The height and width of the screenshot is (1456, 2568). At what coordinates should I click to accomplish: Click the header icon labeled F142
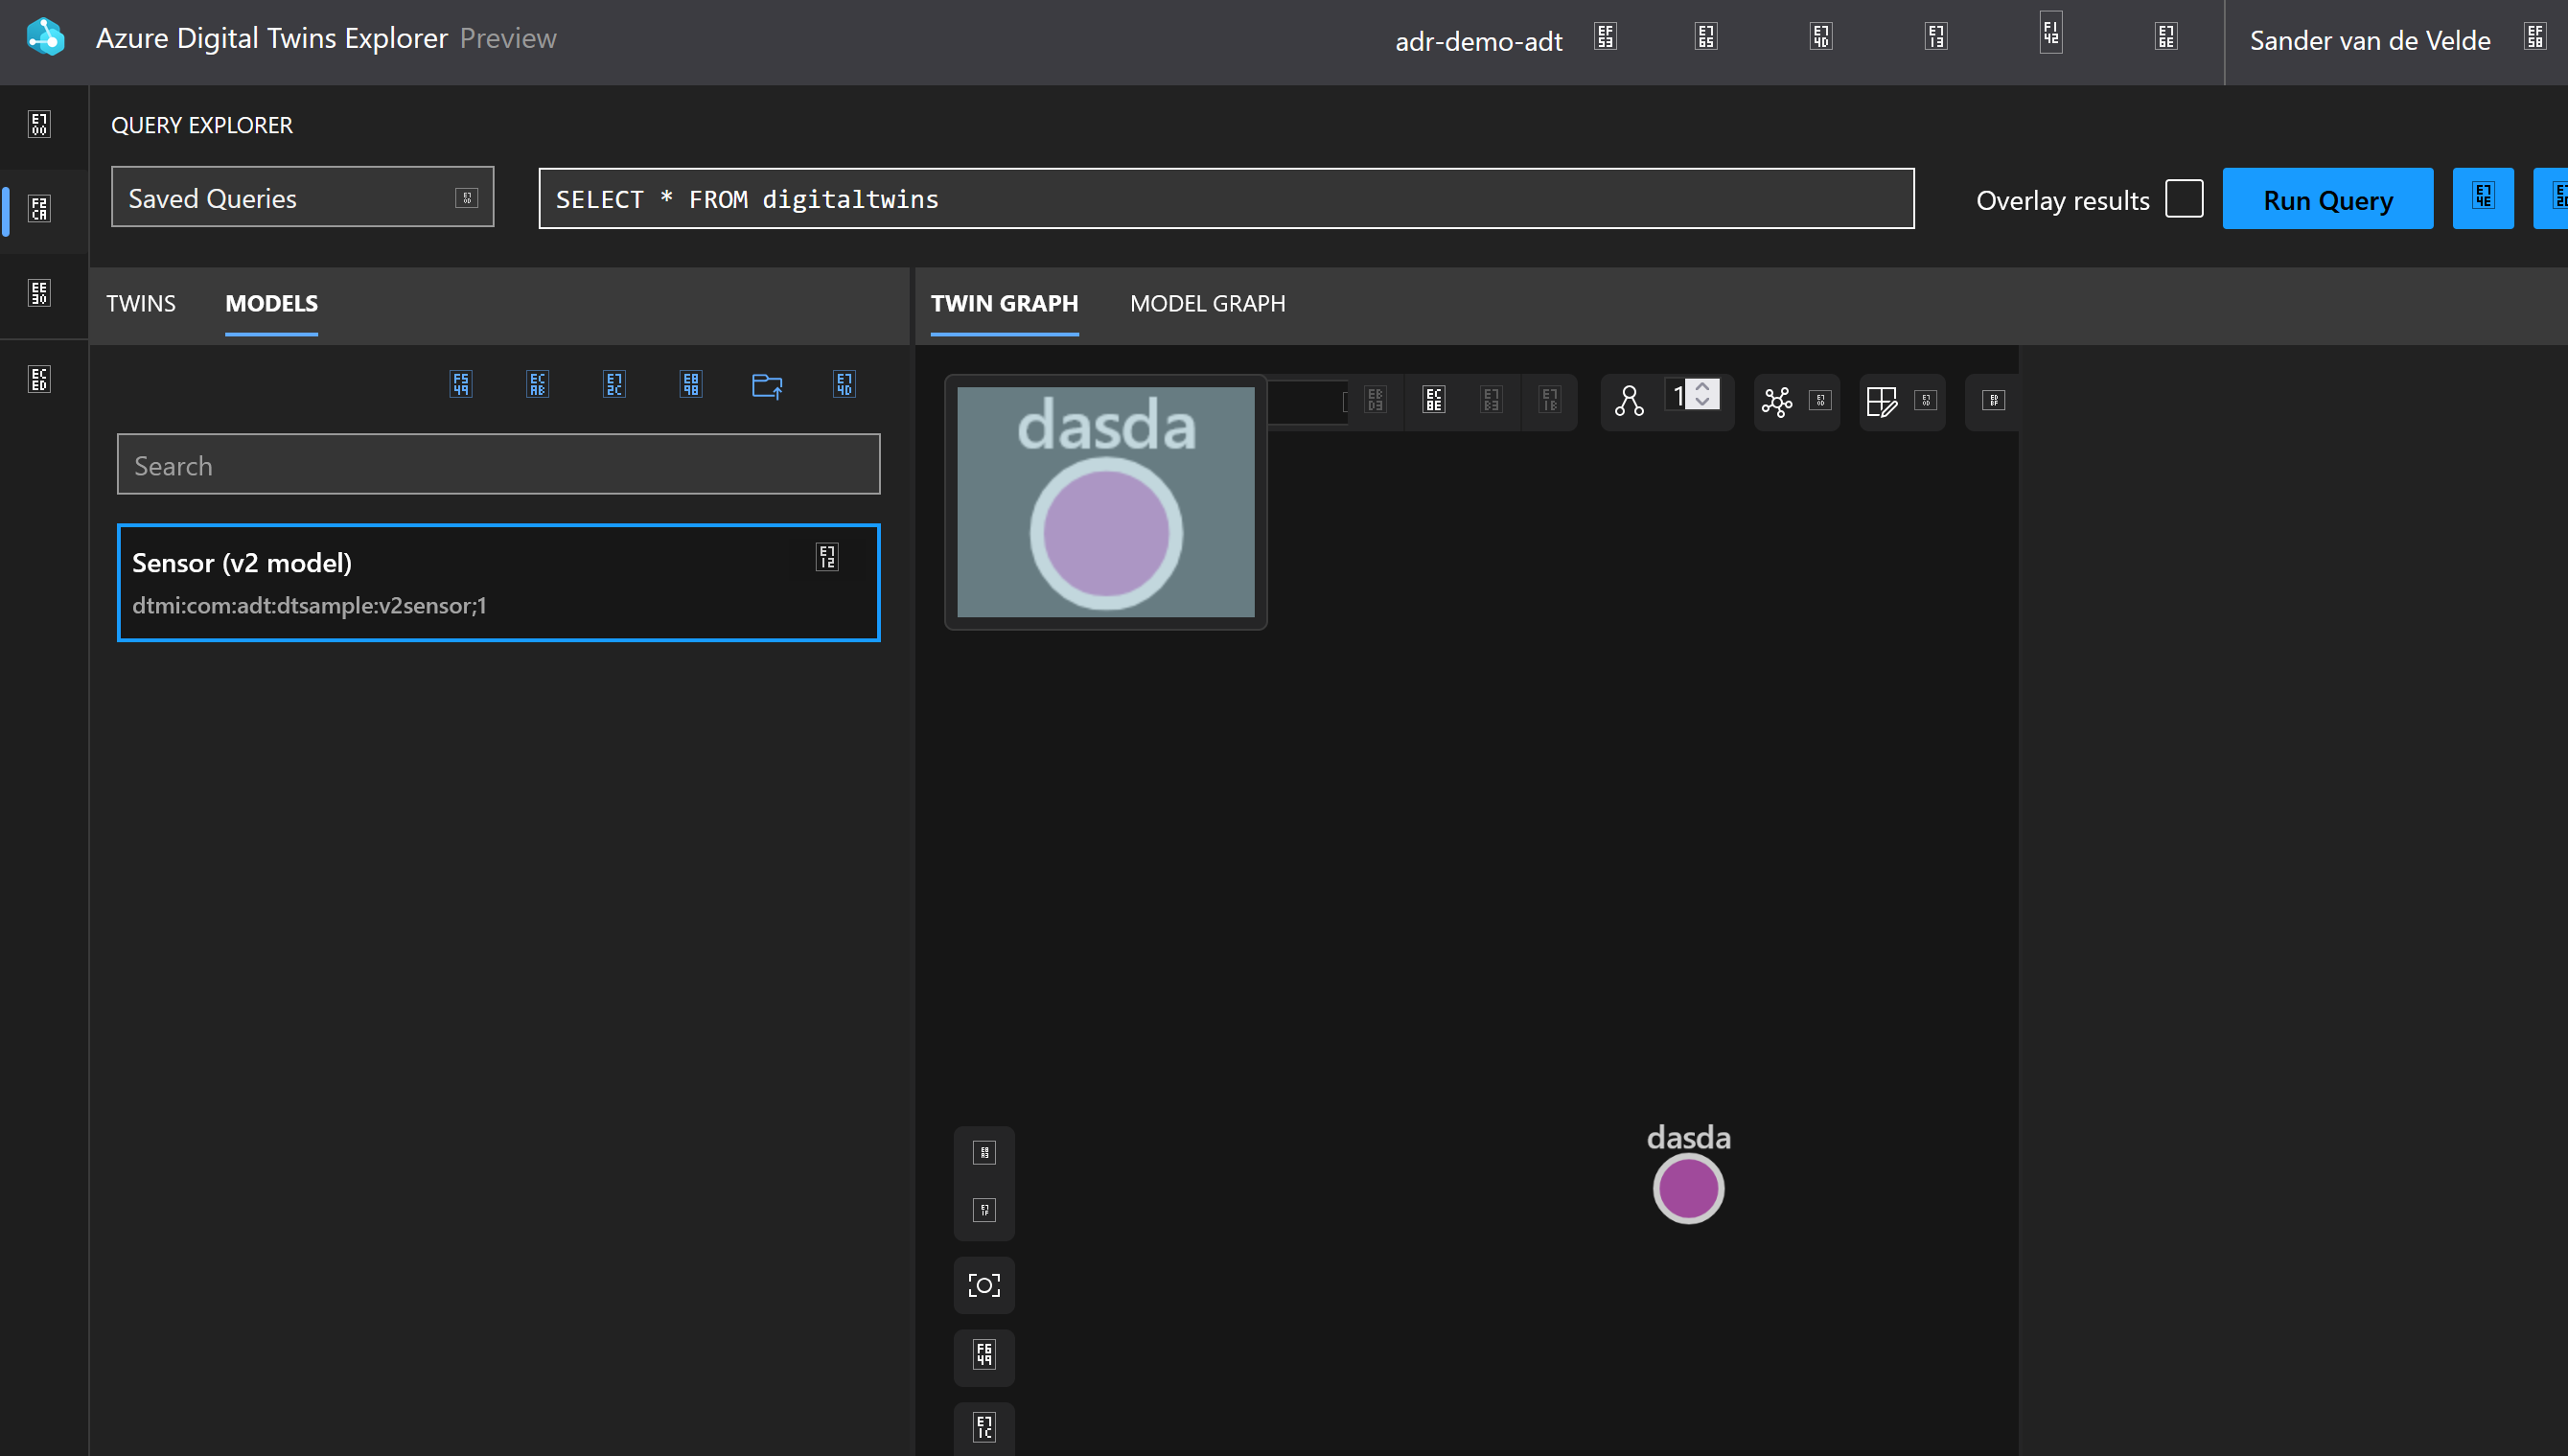pyautogui.click(x=2051, y=33)
